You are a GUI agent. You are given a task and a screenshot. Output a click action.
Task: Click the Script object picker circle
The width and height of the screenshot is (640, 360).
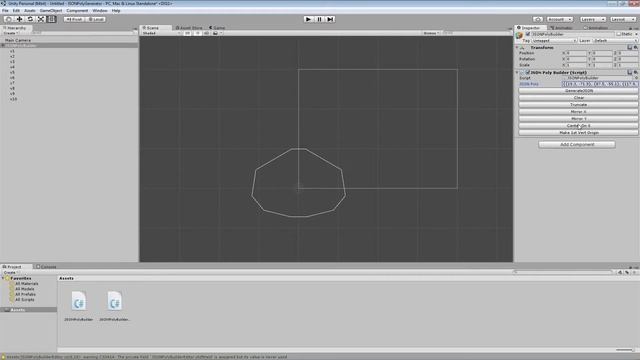(x=636, y=78)
